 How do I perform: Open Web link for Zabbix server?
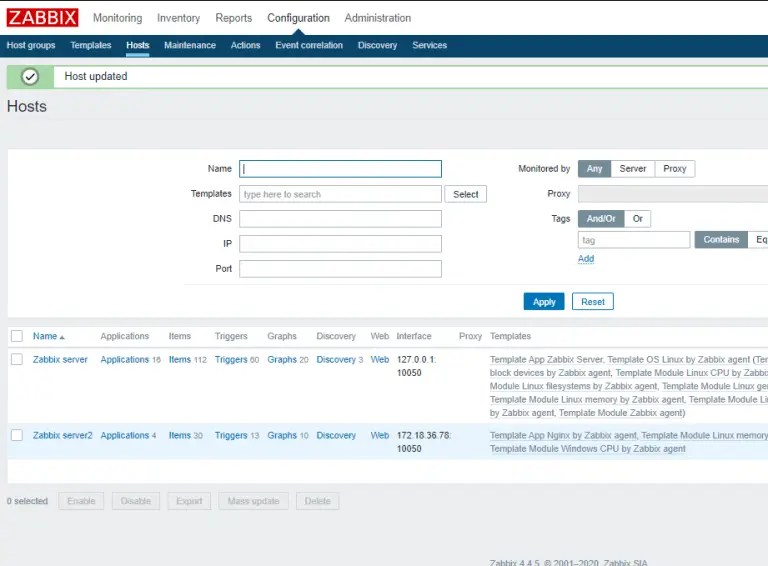click(x=380, y=359)
